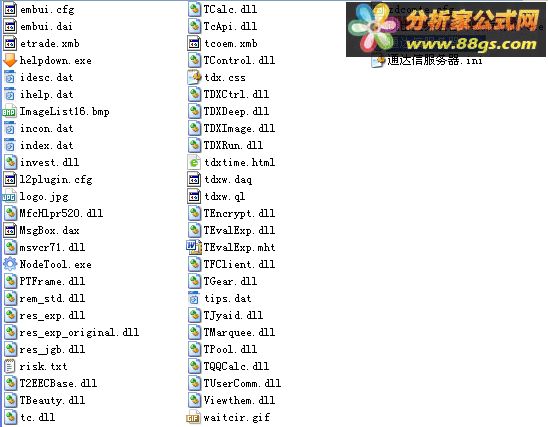Select the ImageList16.bmp file icon

[9, 111]
